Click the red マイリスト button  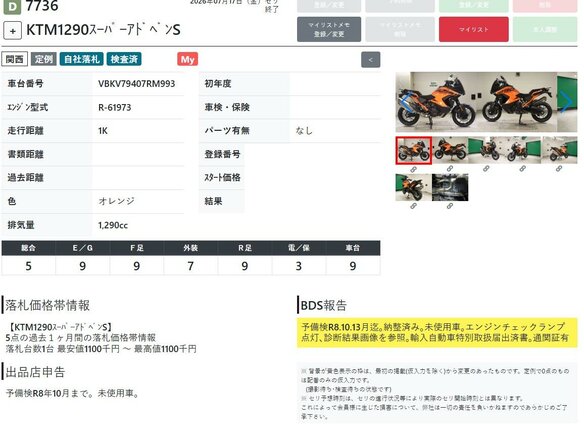[474, 29]
